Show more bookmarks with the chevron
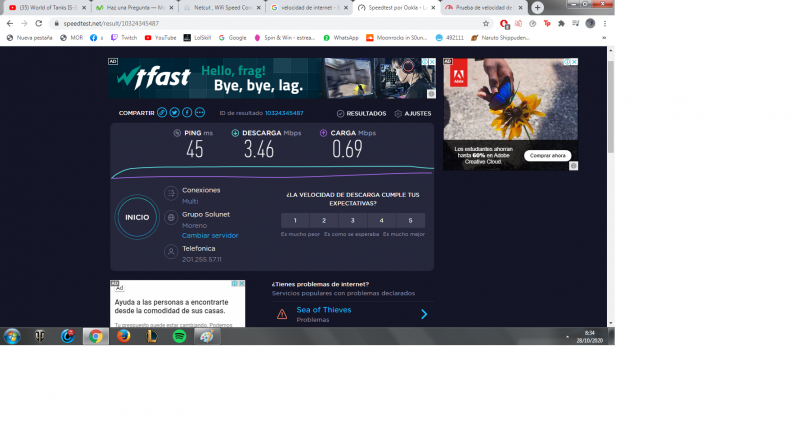Screen dimensions: 800x444 point(604,38)
